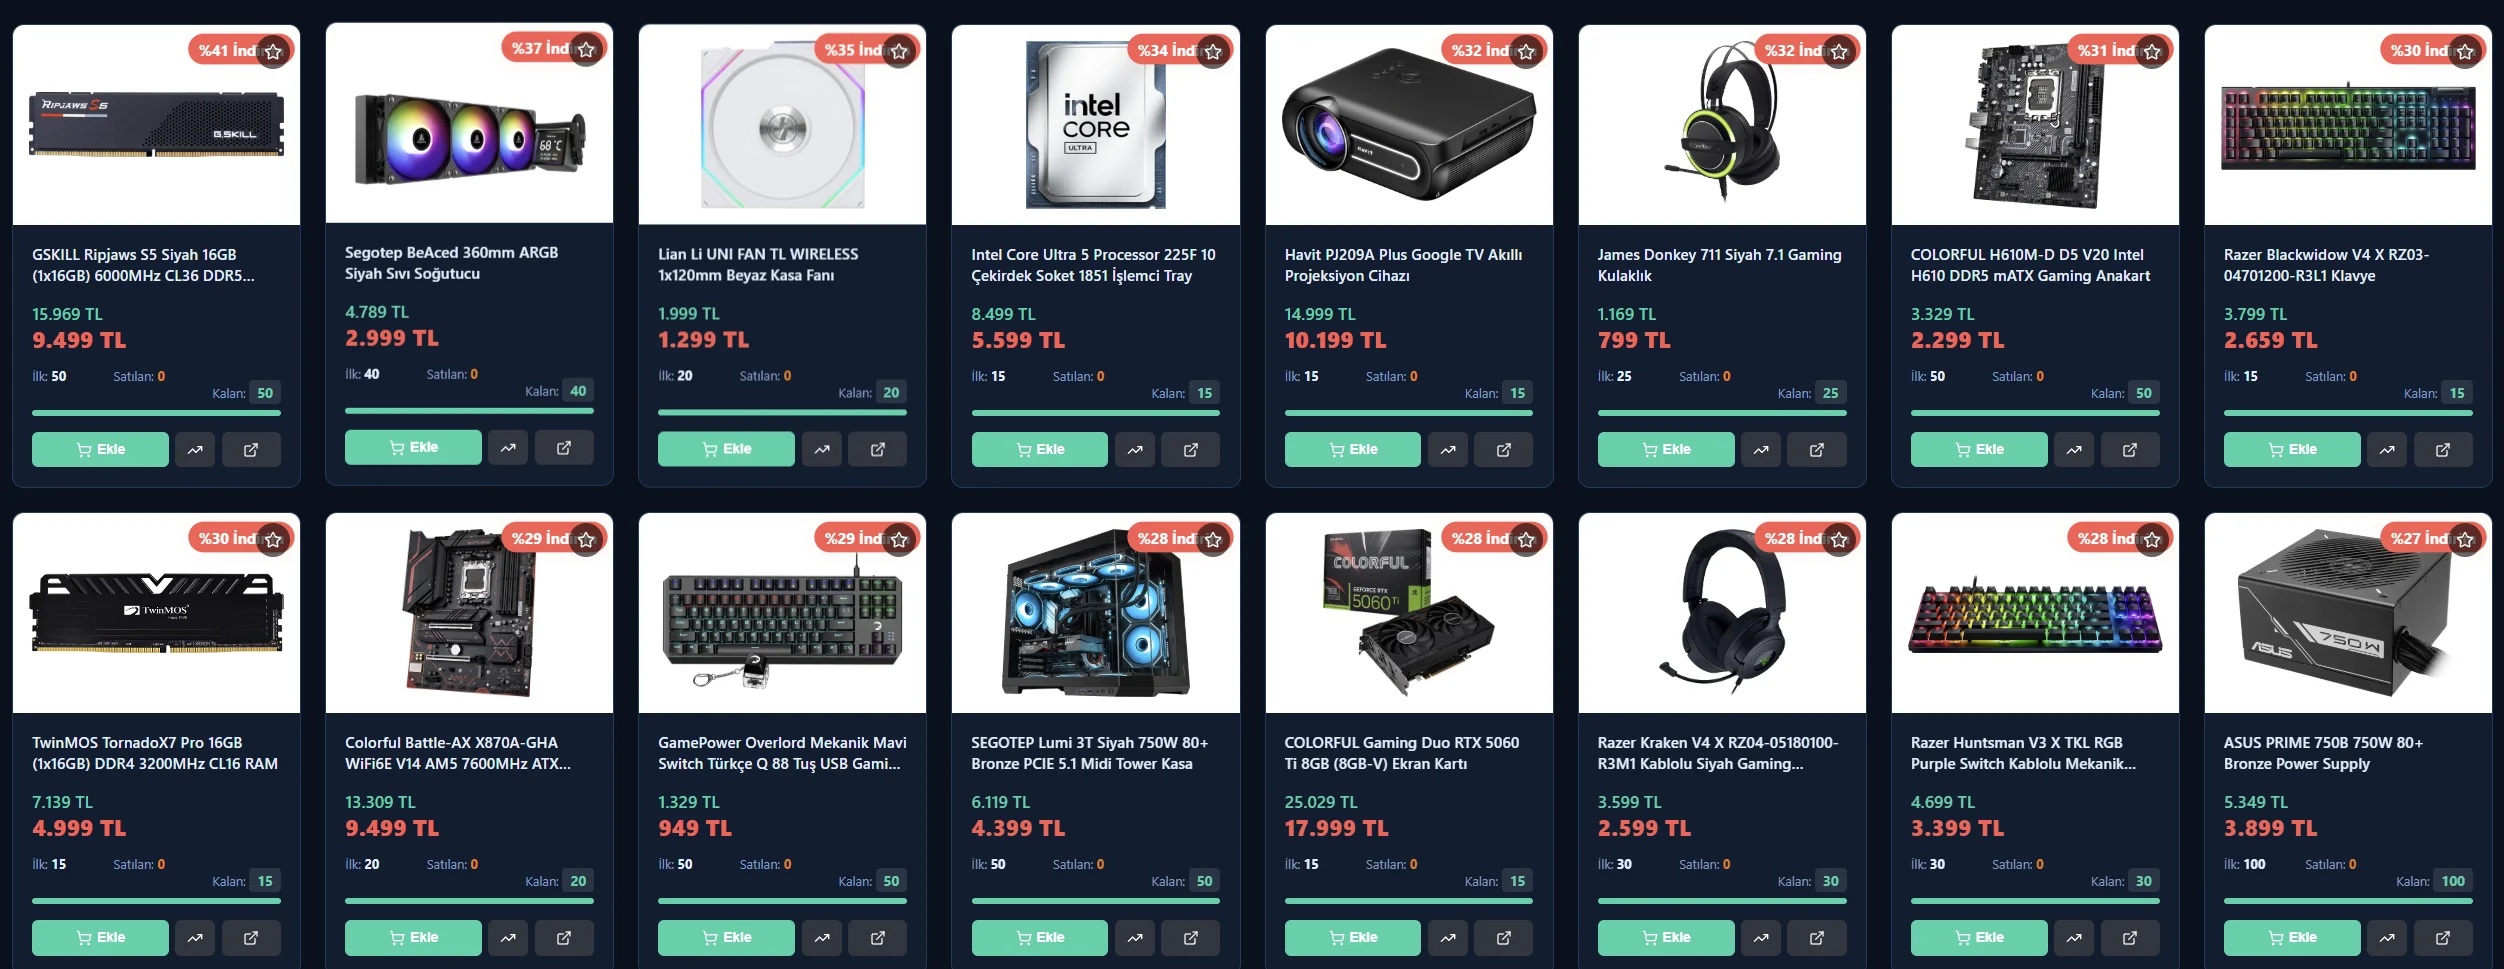Click stock progress bar on ASUS PRIME 750B
Image resolution: width=2504 pixels, height=969 pixels.
click(2348, 901)
